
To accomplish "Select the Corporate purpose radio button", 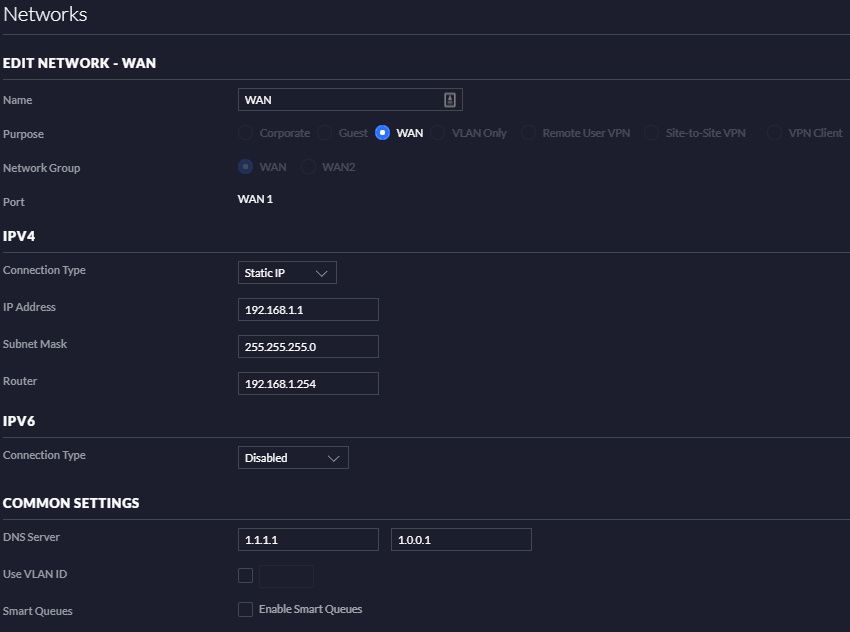I will (x=246, y=133).
